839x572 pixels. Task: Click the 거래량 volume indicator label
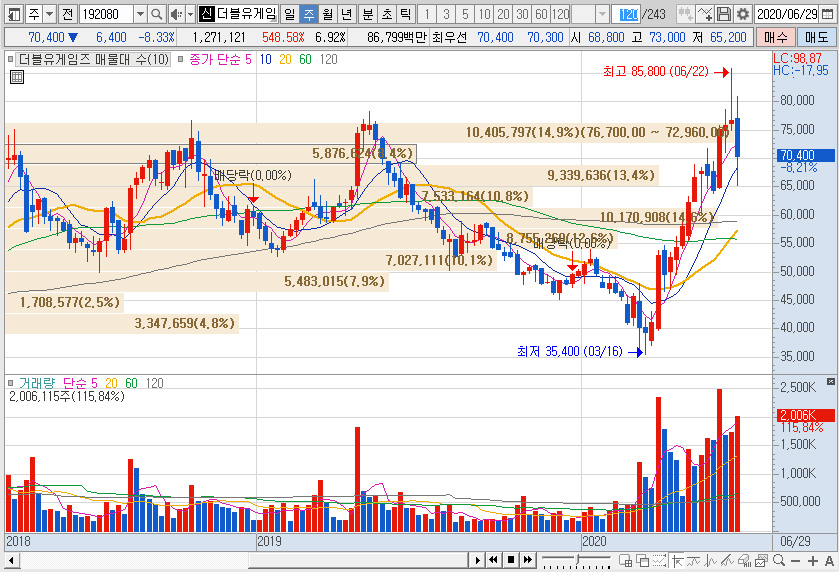(x=36, y=383)
